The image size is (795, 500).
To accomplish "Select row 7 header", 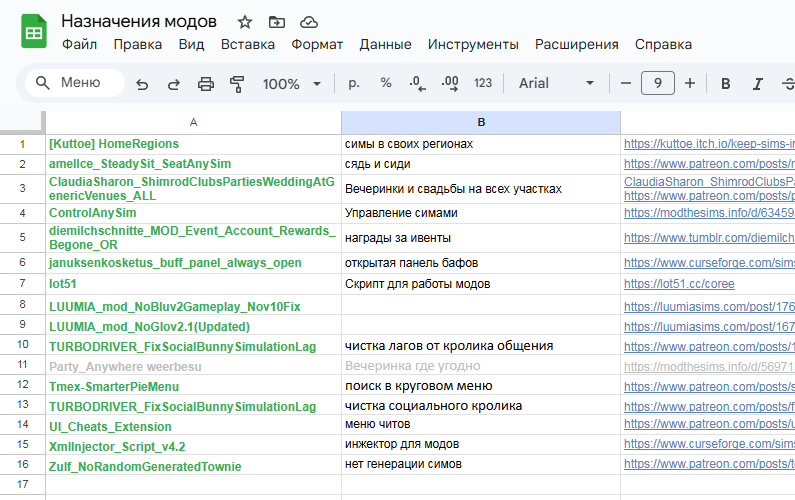I will [x=22, y=283].
